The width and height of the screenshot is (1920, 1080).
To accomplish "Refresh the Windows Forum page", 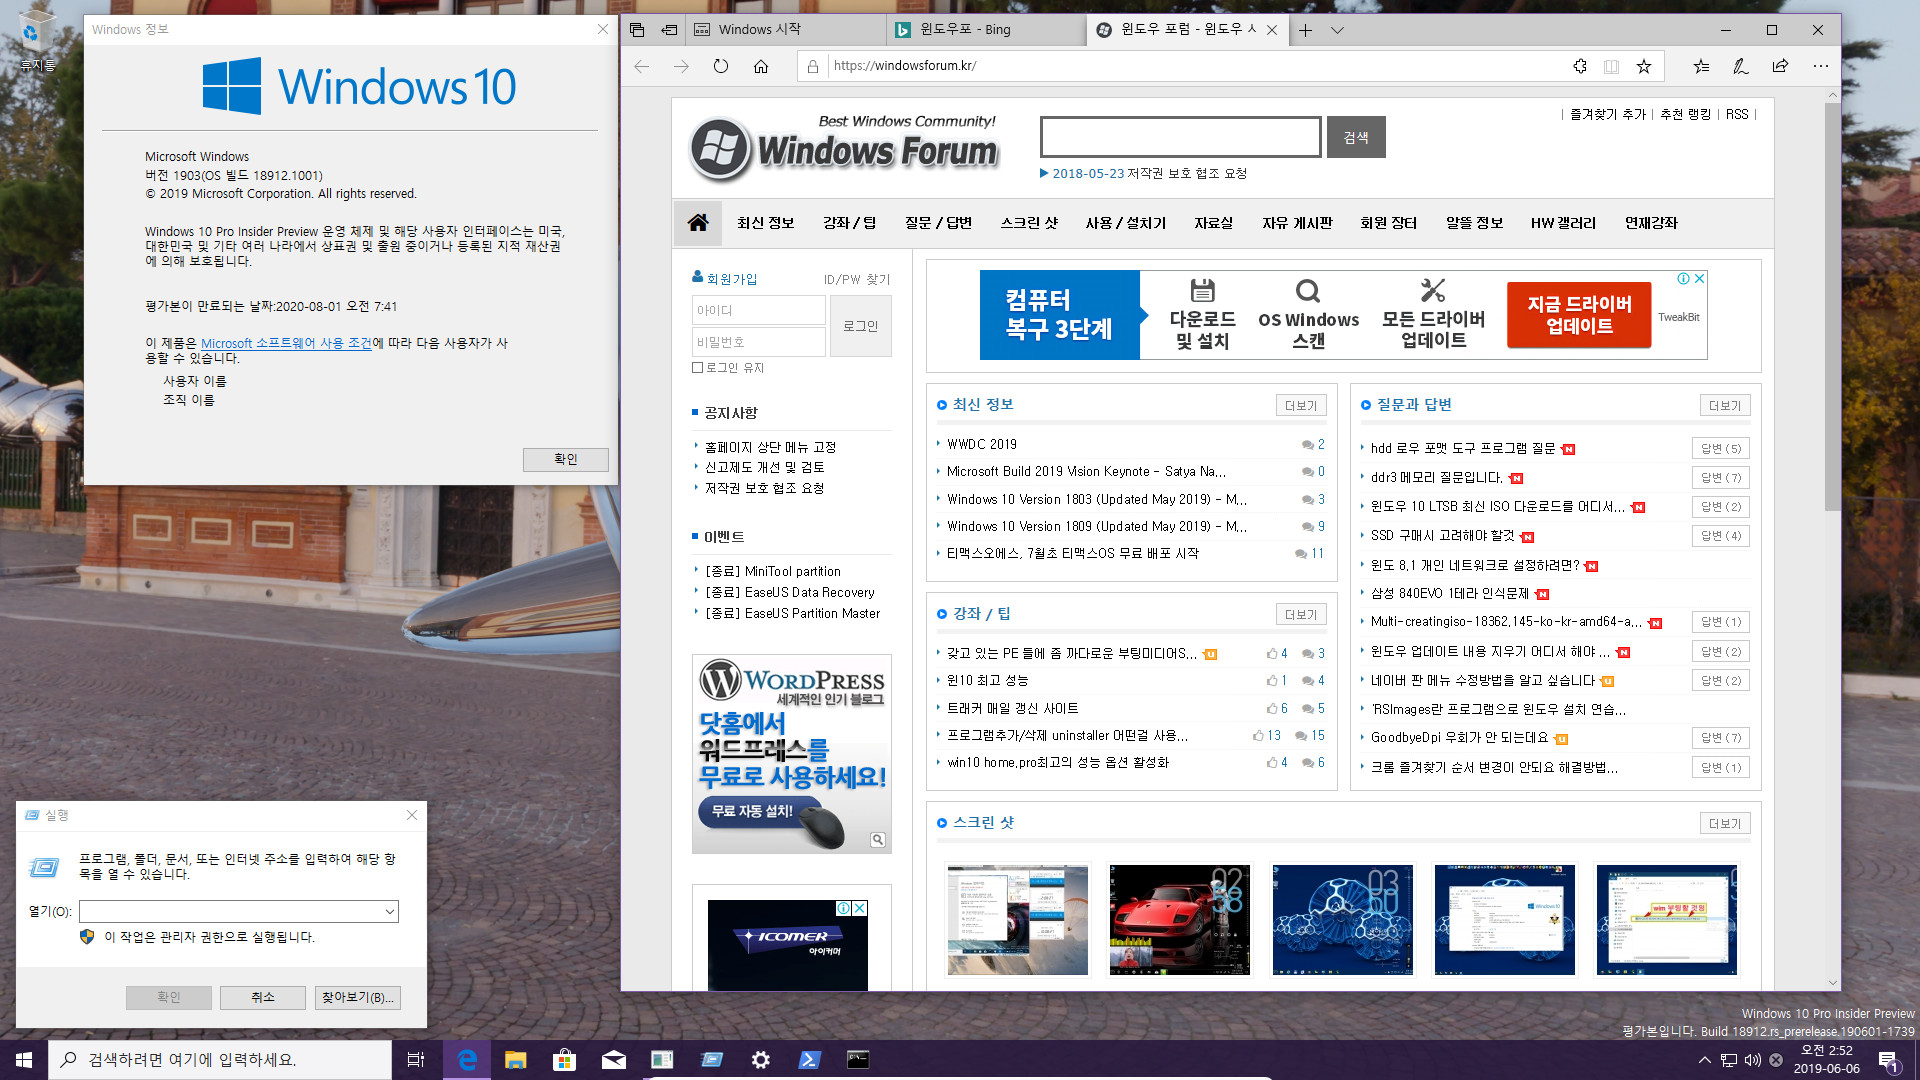I will pos(721,66).
